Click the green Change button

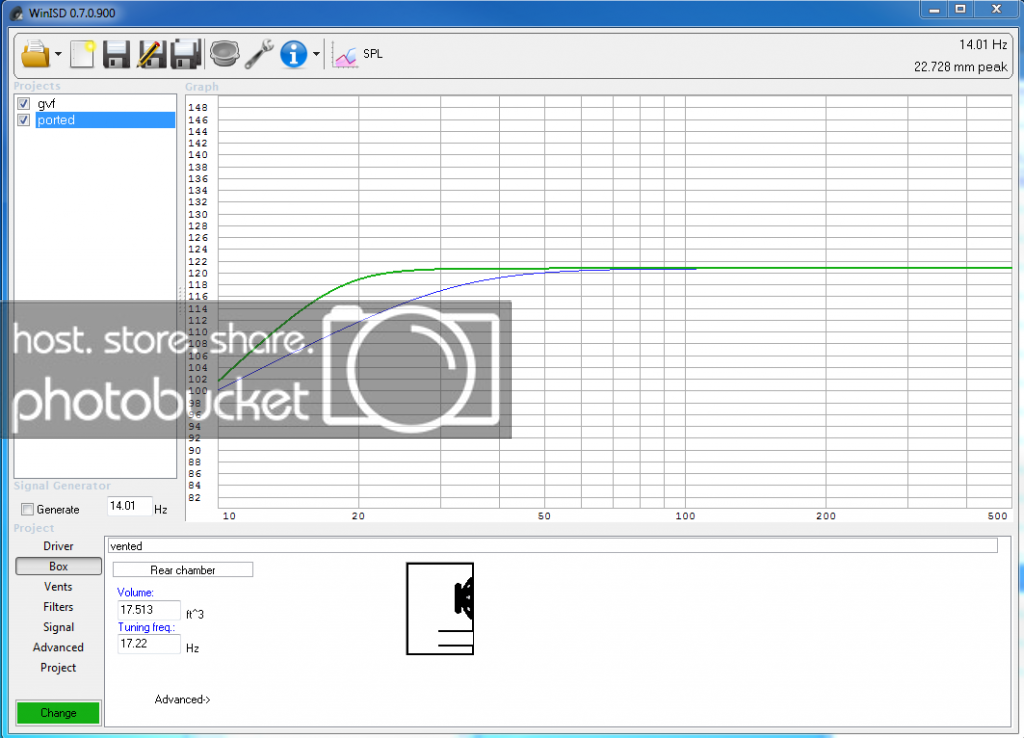pos(58,713)
